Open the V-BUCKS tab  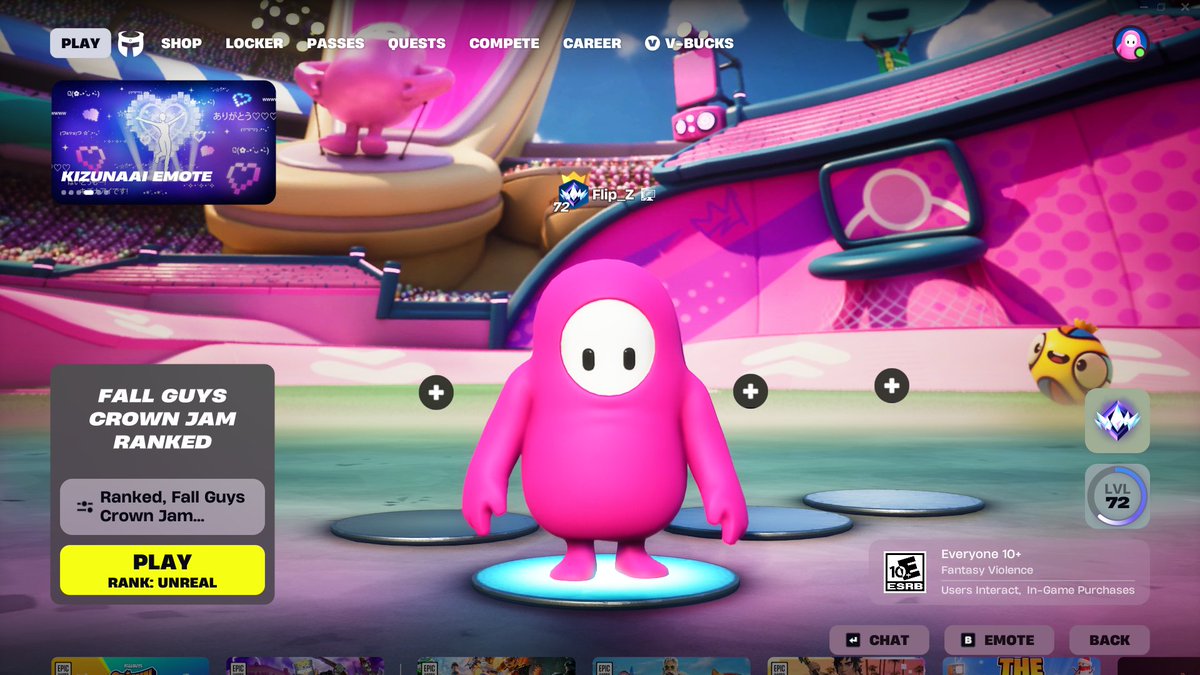[x=689, y=43]
